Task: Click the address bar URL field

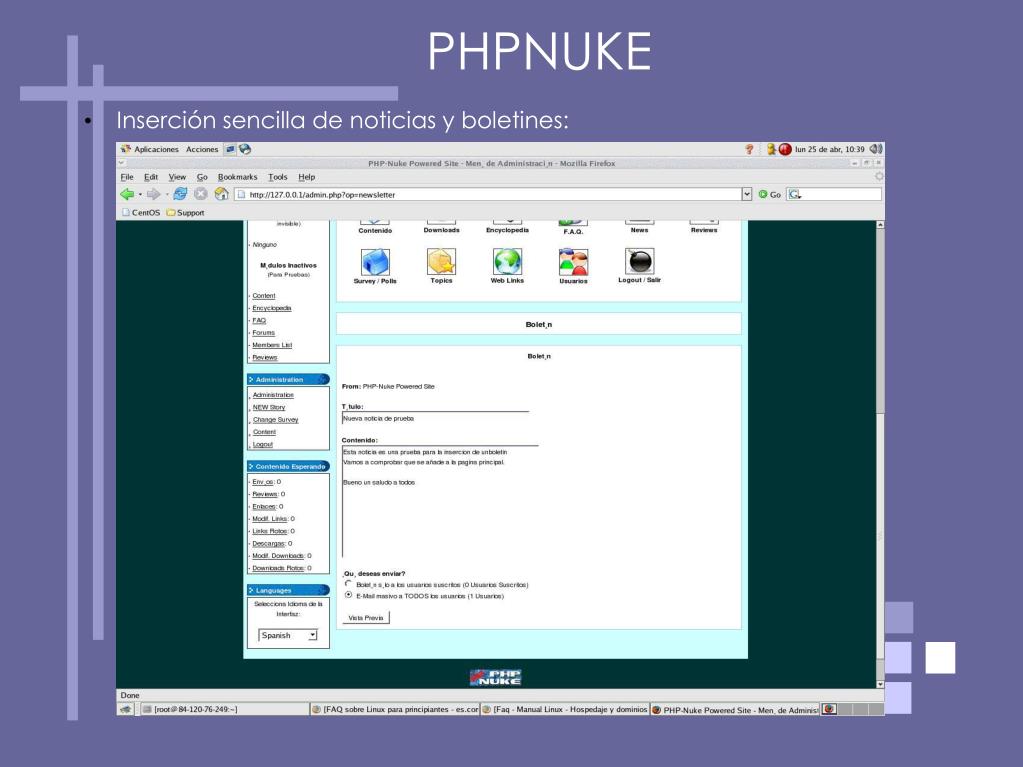Action: tap(488, 194)
